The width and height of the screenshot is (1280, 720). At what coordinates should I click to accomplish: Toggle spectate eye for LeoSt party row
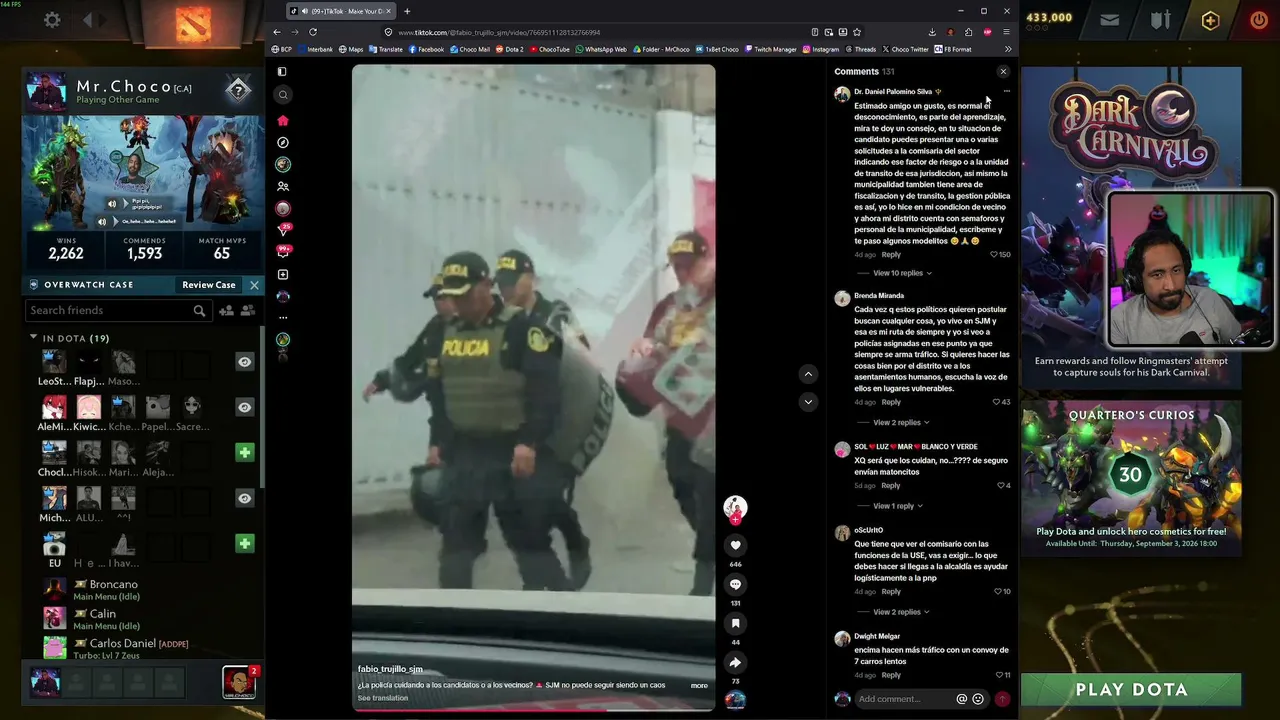pos(244,362)
